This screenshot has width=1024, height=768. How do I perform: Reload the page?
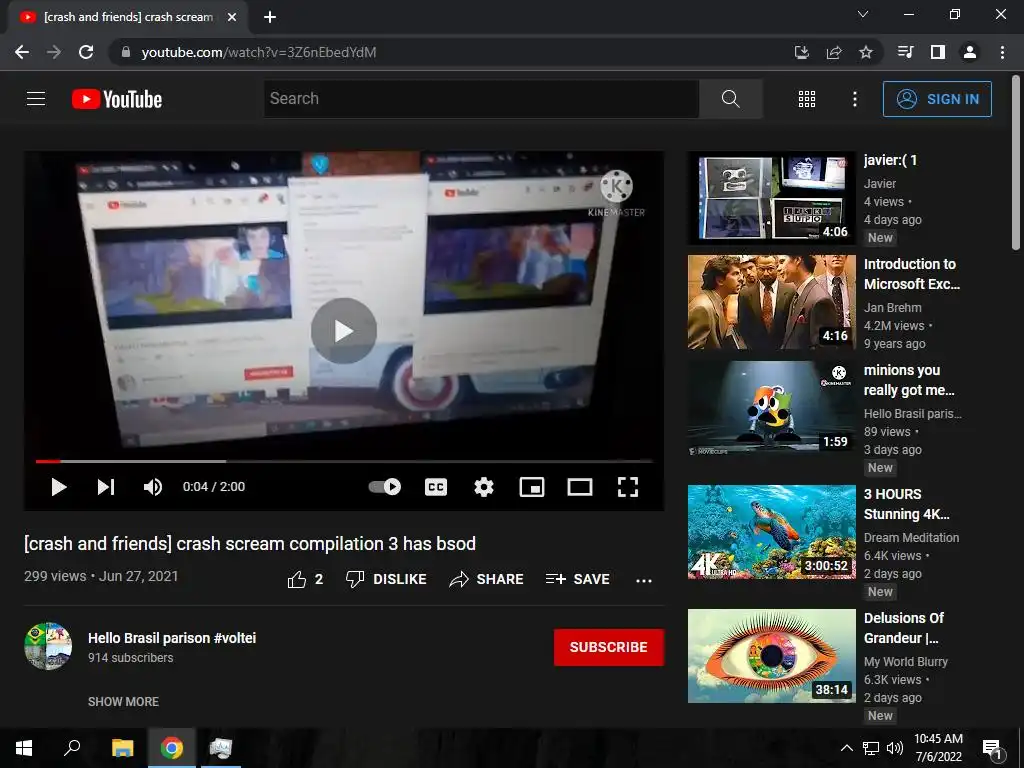(86, 52)
